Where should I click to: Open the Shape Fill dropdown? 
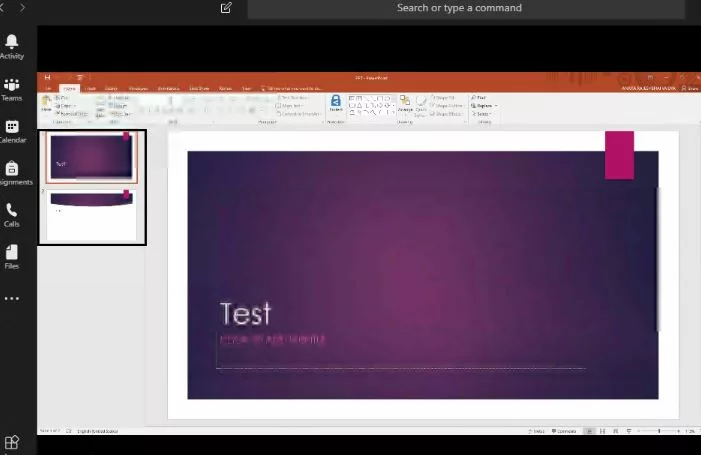pos(443,97)
